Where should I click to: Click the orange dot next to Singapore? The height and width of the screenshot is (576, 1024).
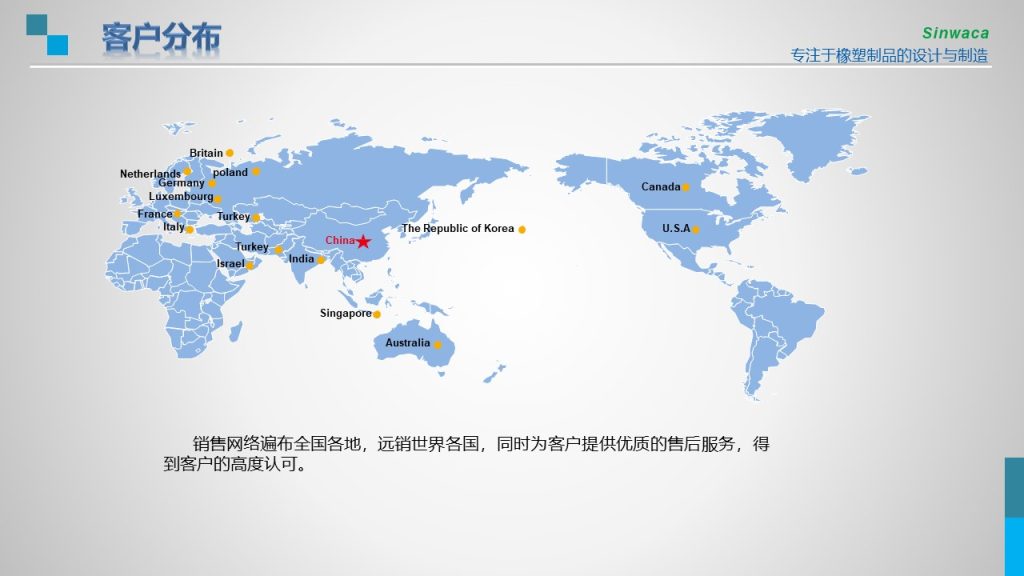377,315
